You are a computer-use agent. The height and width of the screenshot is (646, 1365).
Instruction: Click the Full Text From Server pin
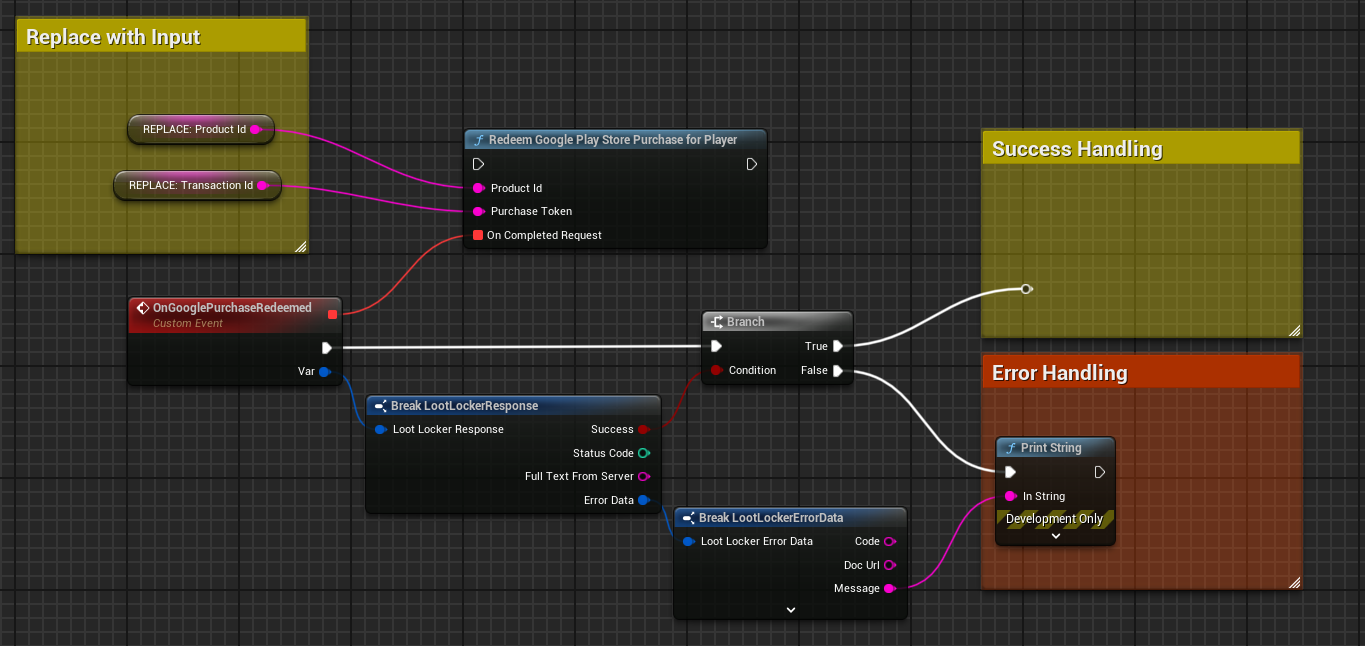click(x=644, y=476)
